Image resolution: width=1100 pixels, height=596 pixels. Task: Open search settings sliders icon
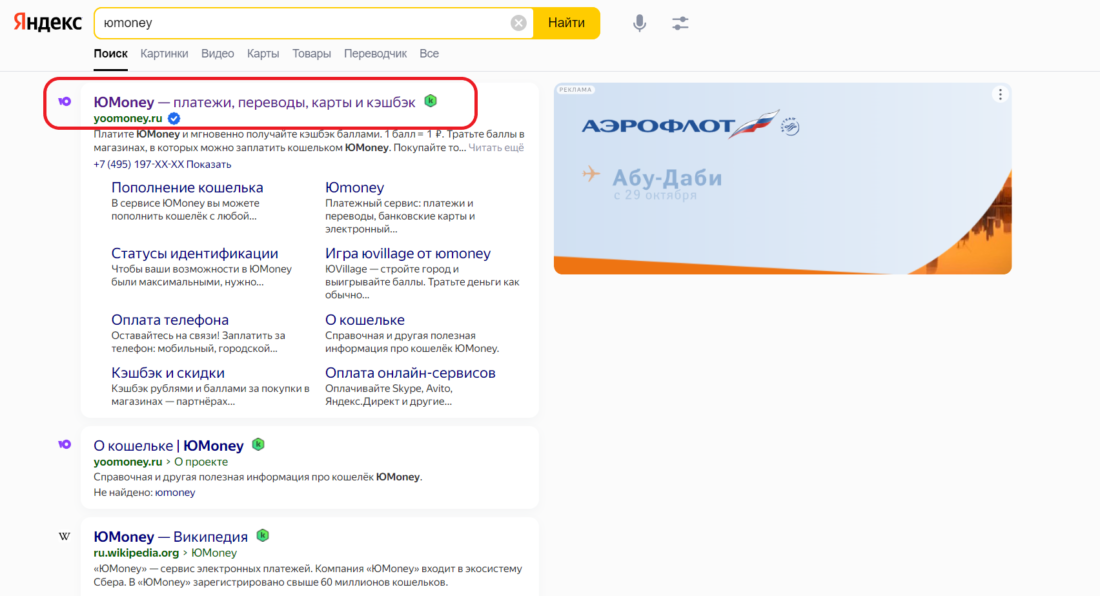(x=681, y=23)
